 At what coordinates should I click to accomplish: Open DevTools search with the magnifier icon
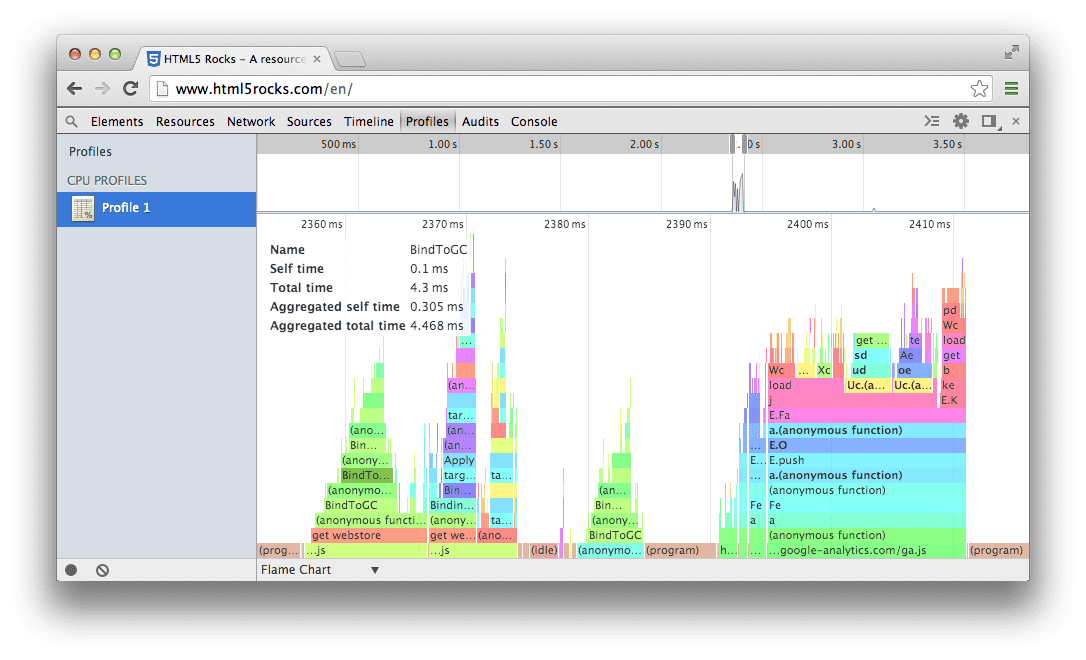(x=70, y=120)
